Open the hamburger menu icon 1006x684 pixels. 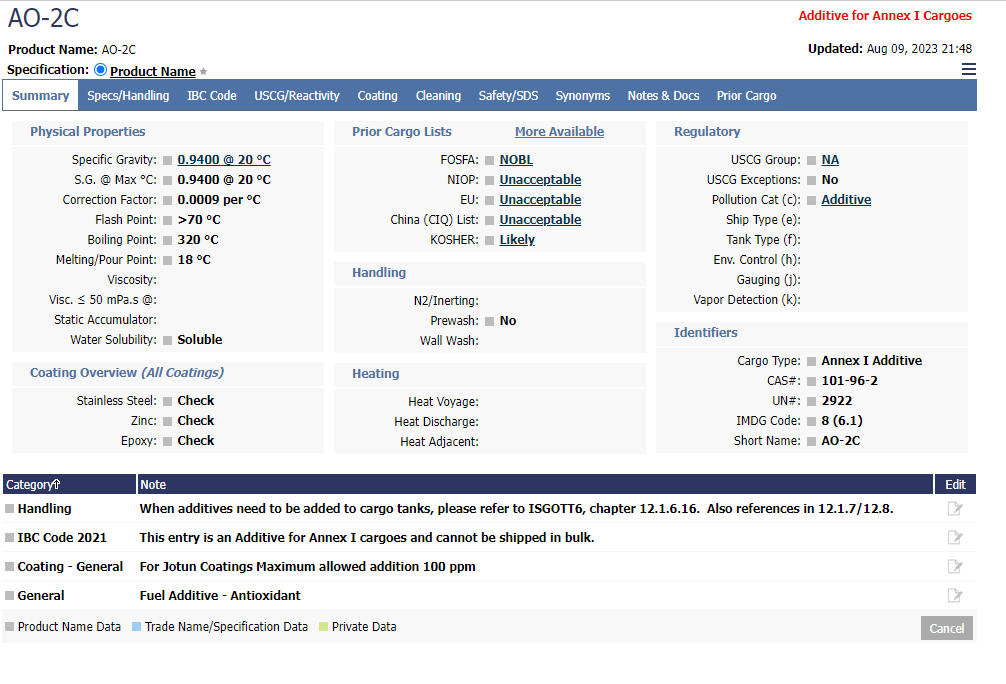[x=968, y=69]
